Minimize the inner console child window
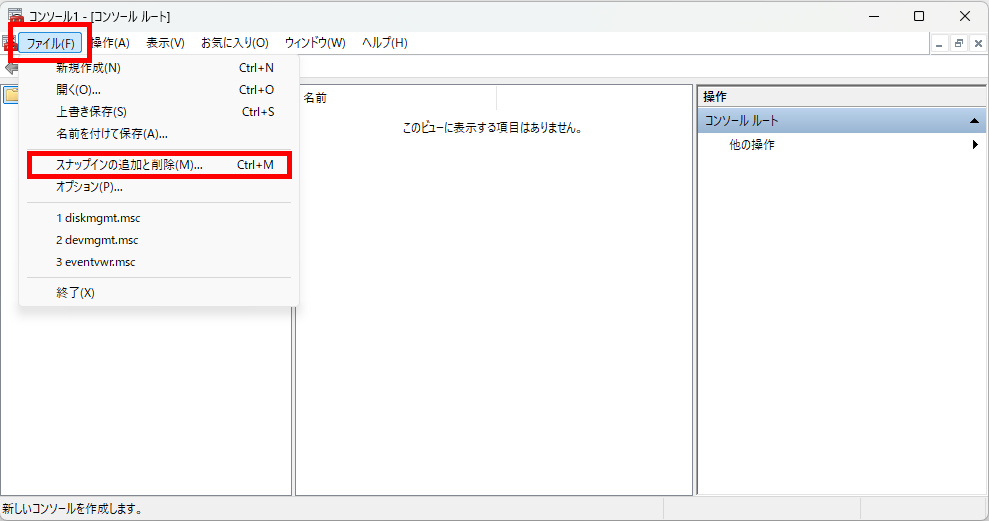 [x=939, y=43]
